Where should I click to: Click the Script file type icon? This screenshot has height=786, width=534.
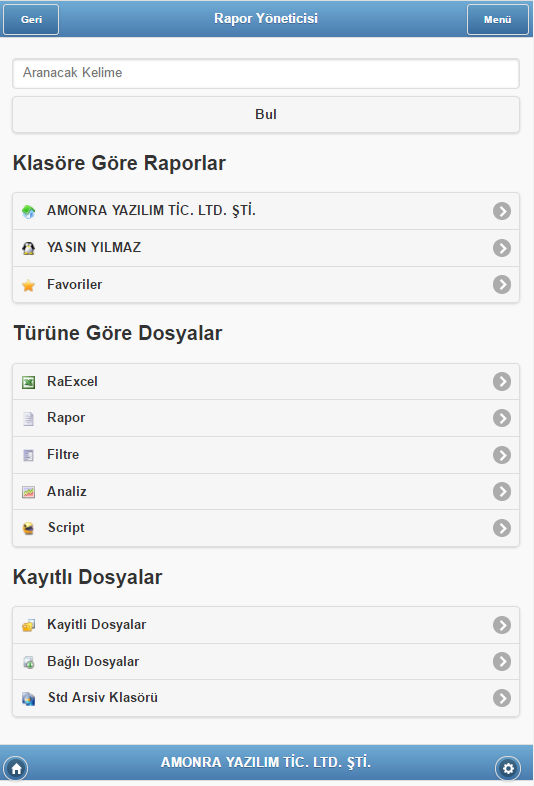(x=29, y=528)
